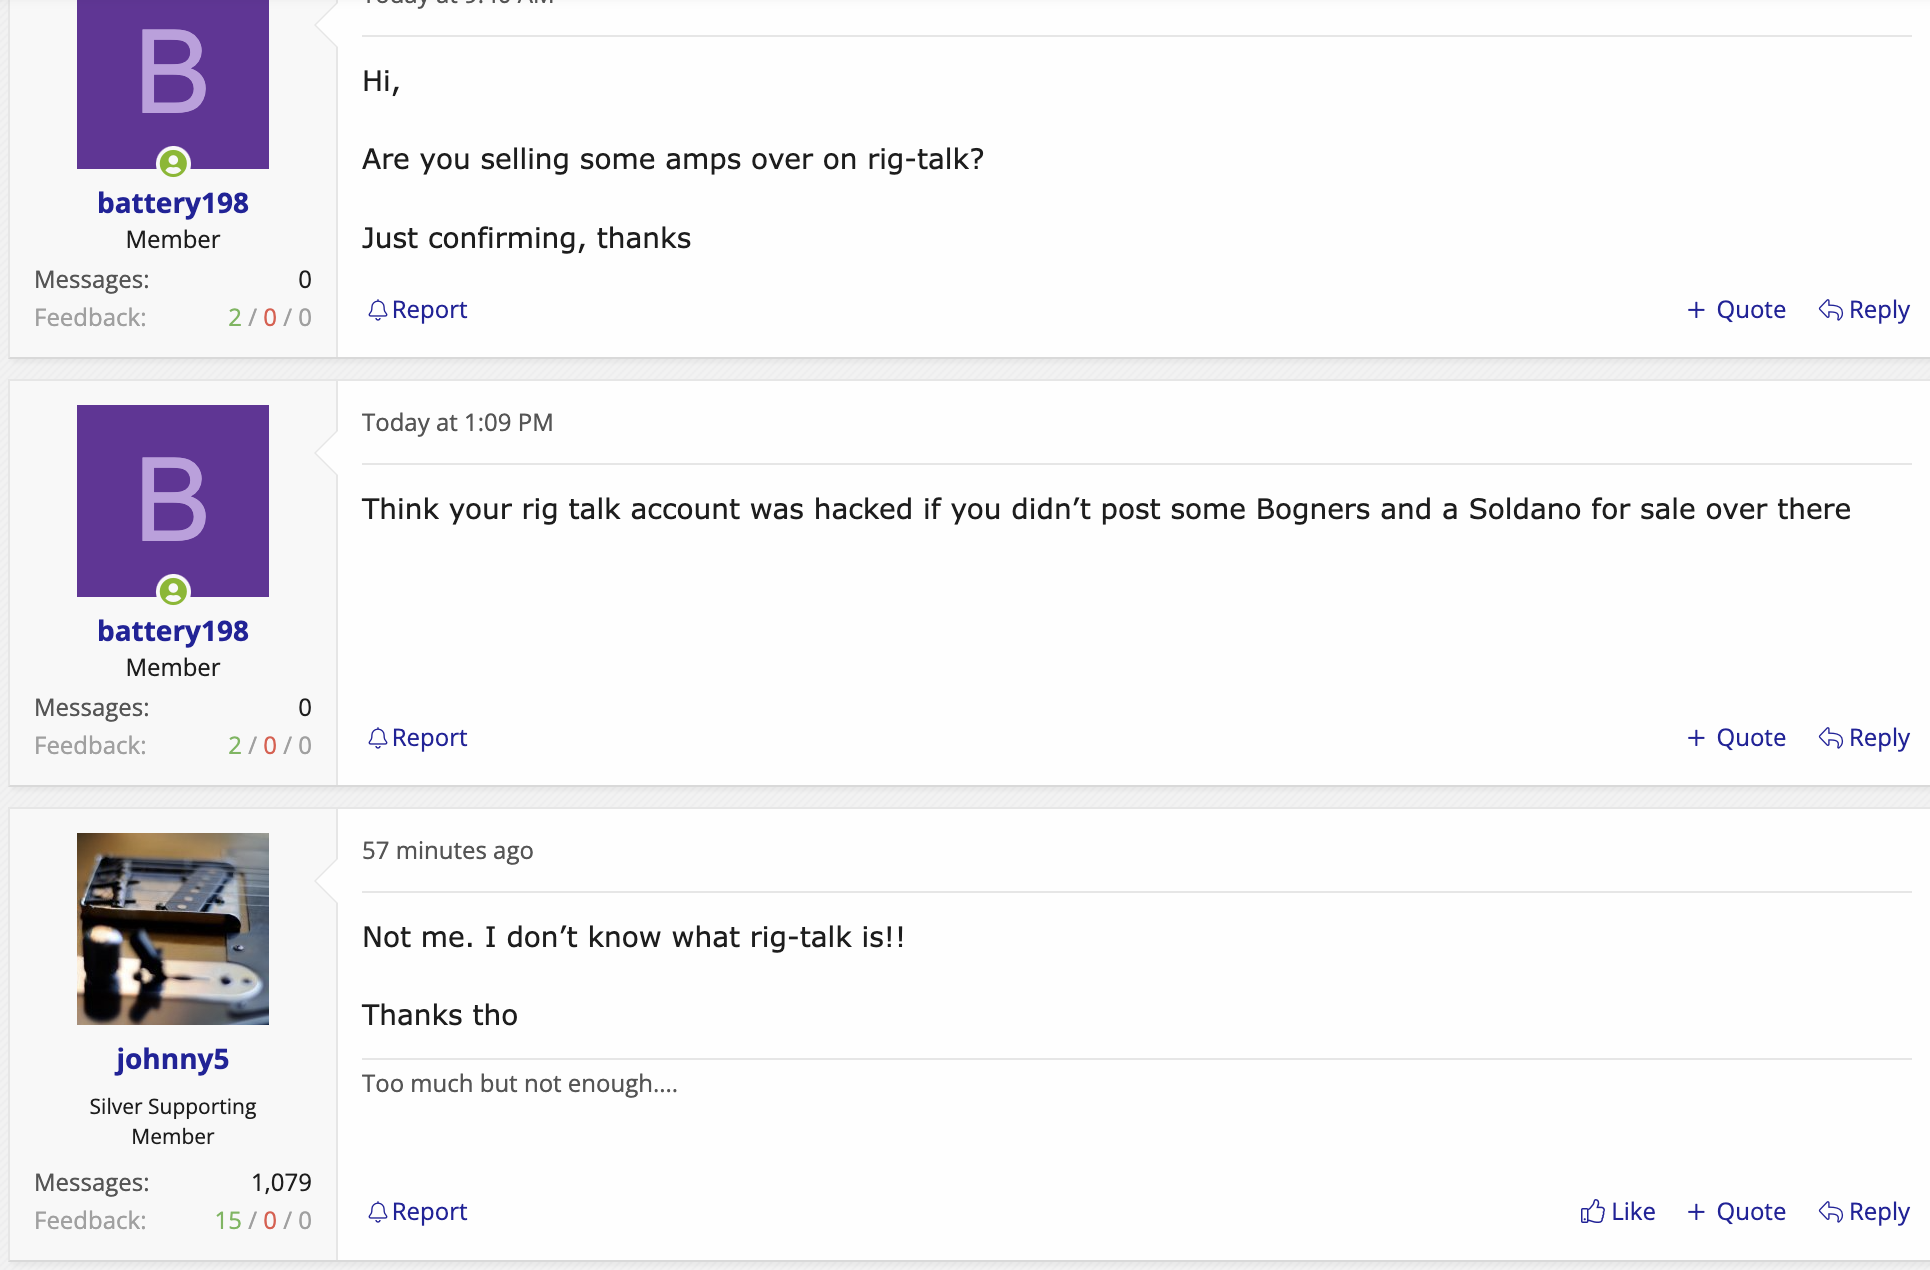The width and height of the screenshot is (1930, 1270).
Task: Click the Reply arrow icon on johnny5's post
Action: coord(1830,1212)
